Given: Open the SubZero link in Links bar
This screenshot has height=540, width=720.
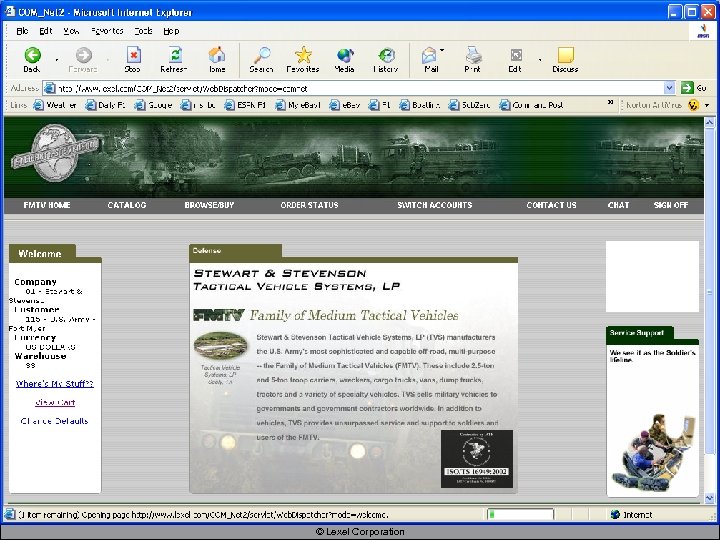Looking at the screenshot, I should coord(469,105).
